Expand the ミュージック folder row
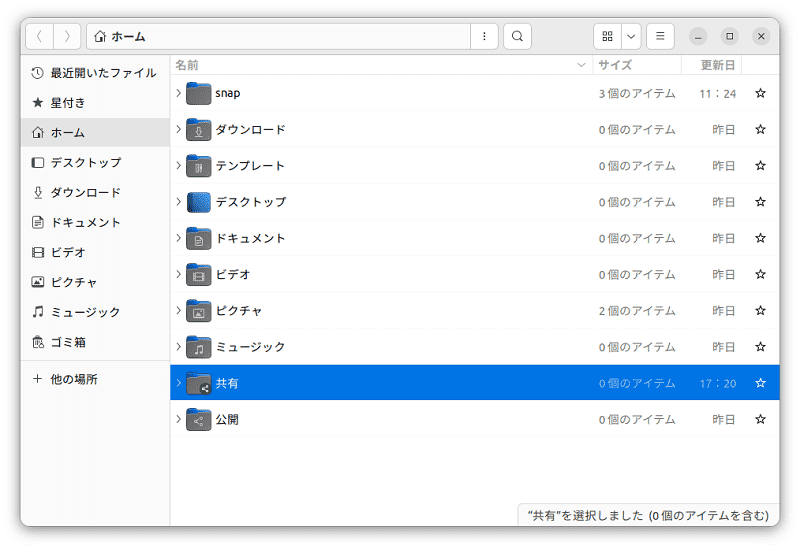800x549 pixels. pyautogui.click(x=179, y=347)
